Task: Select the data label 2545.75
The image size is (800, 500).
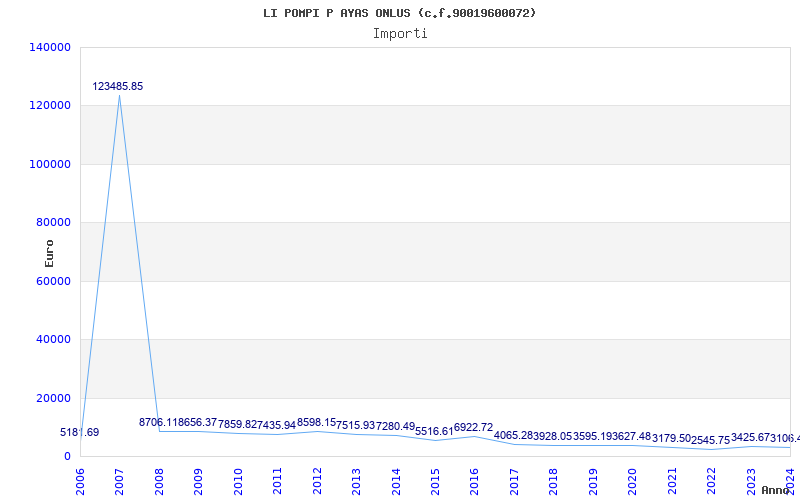Action: (x=711, y=440)
